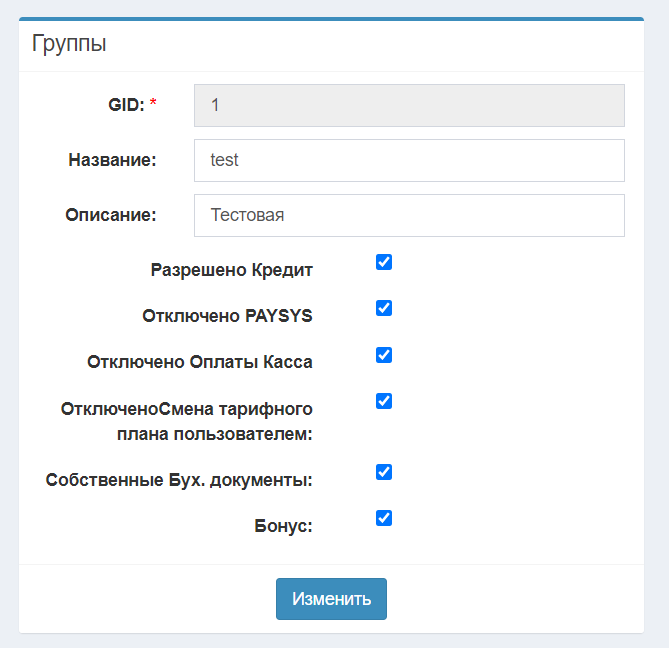This screenshot has height=648, width=669.
Task: Uncheck the Разрешено Кредит checkbox
Action: click(384, 262)
